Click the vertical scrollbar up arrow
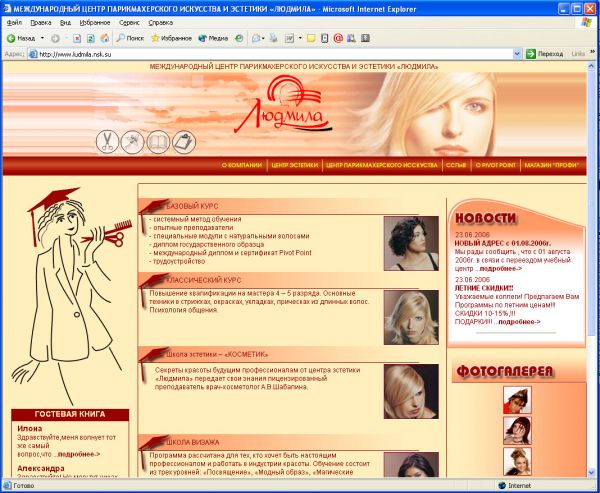The width and height of the screenshot is (600, 493). click(x=592, y=66)
